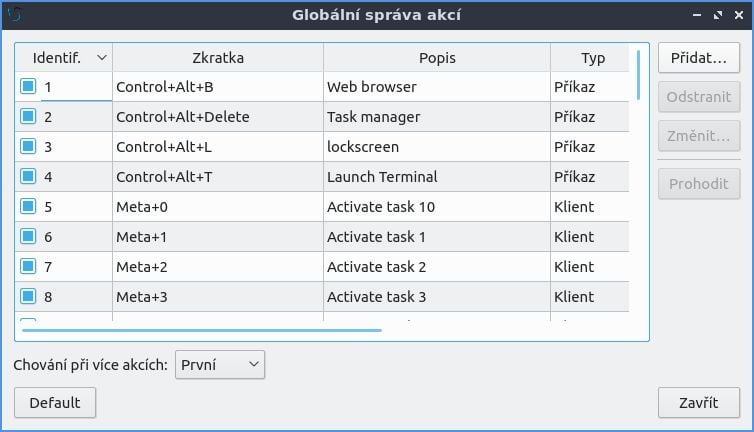Click the window shade (roll-up) icon in title bar
The height and width of the screenshot is (432, 754).
pos(698,15)
